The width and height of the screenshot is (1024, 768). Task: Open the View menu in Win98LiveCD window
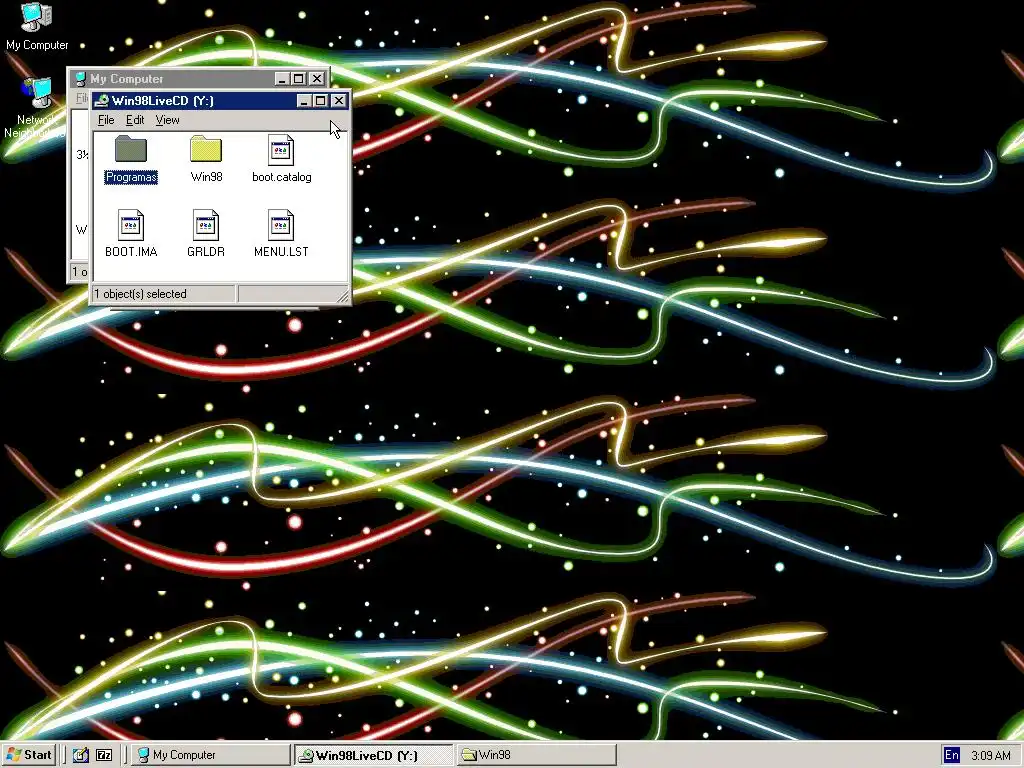167,120
